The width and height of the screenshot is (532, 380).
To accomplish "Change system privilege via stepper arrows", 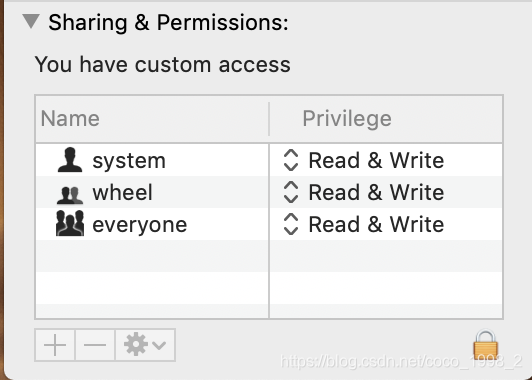I will click(291, 160).
